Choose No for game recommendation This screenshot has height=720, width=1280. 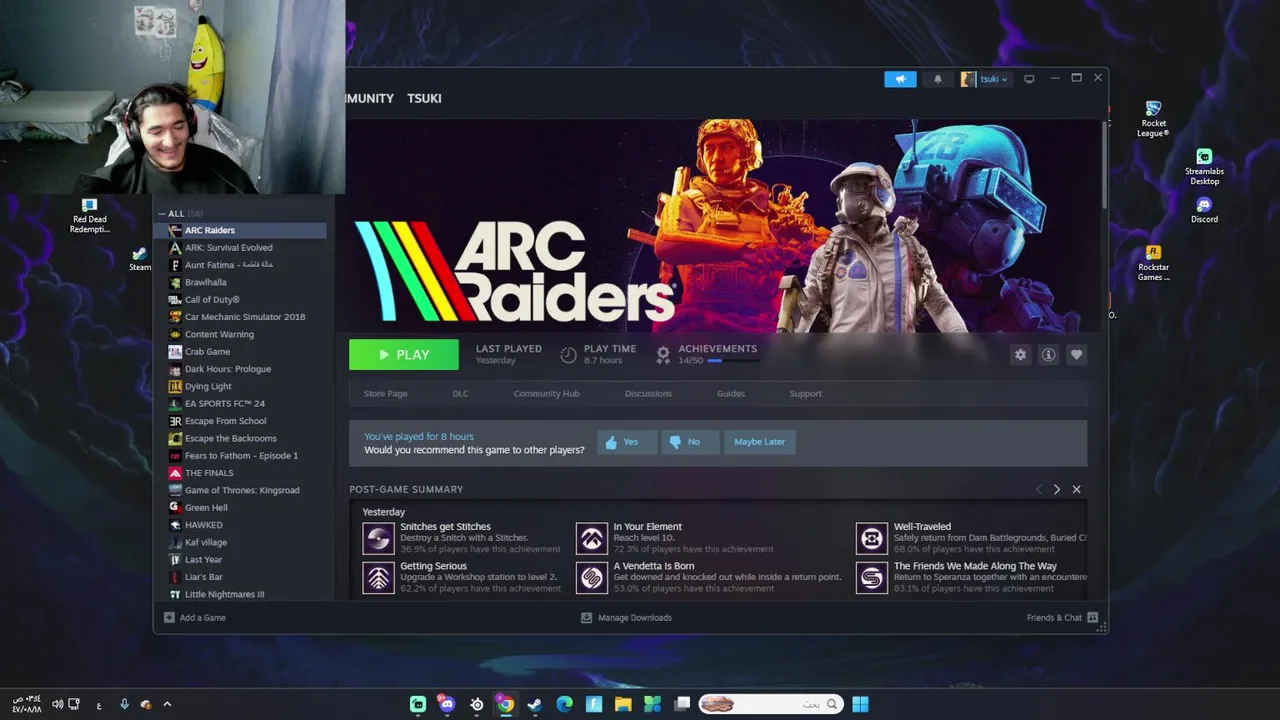tap(690, 442)
